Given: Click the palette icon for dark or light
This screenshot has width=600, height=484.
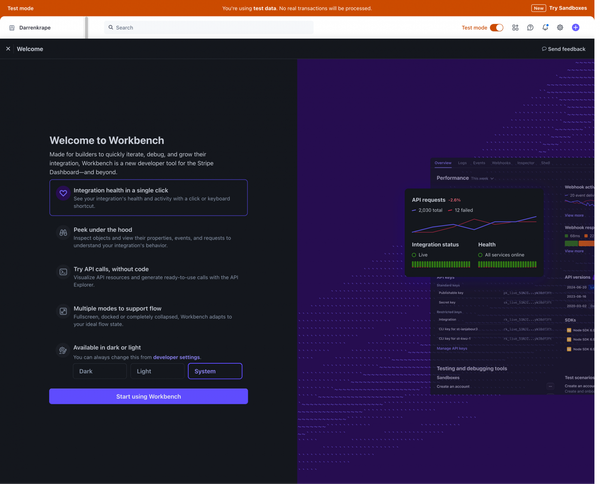Looking at the screenshot, I should pos(63,350).
